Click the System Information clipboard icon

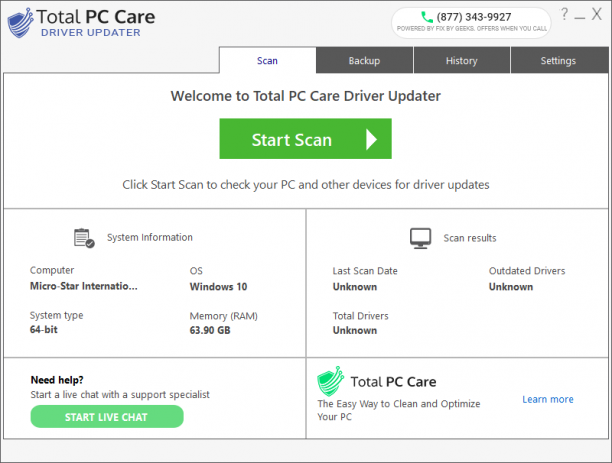[x=84, y=238]
